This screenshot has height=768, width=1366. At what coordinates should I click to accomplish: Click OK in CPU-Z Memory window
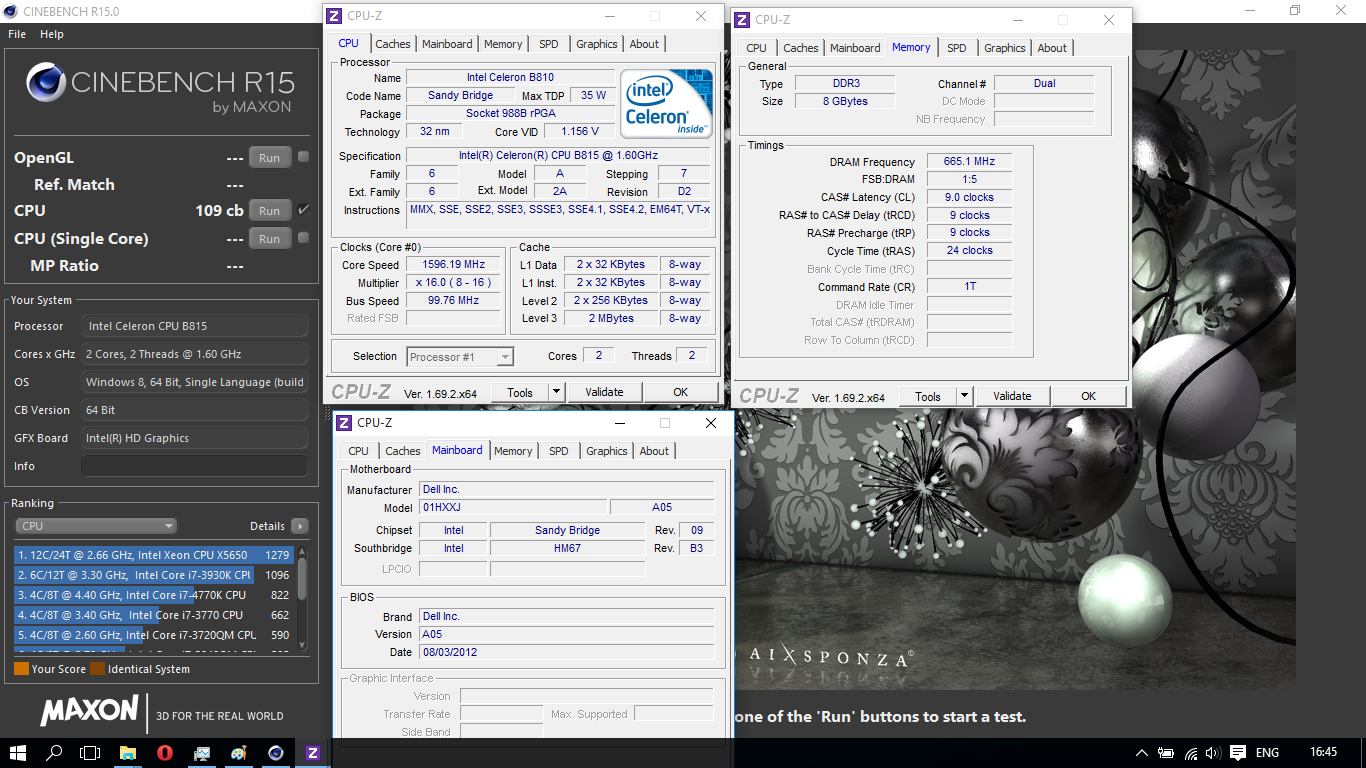pyautogui.click(x=1089, y=396)
